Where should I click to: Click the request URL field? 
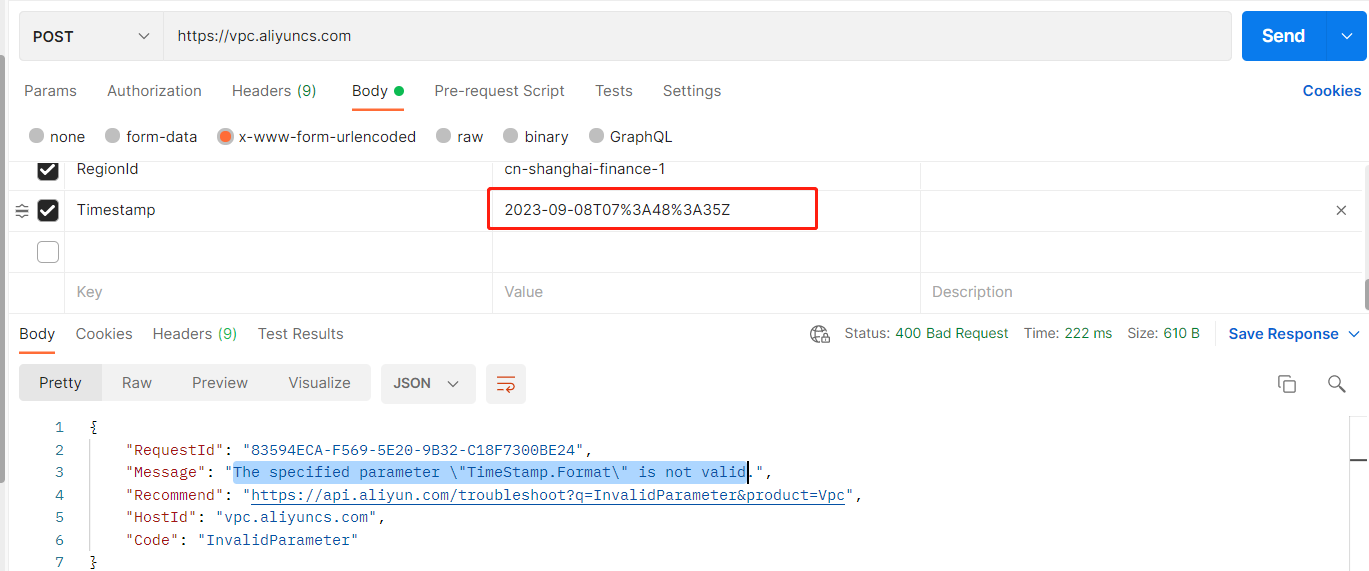coord(697,36)
